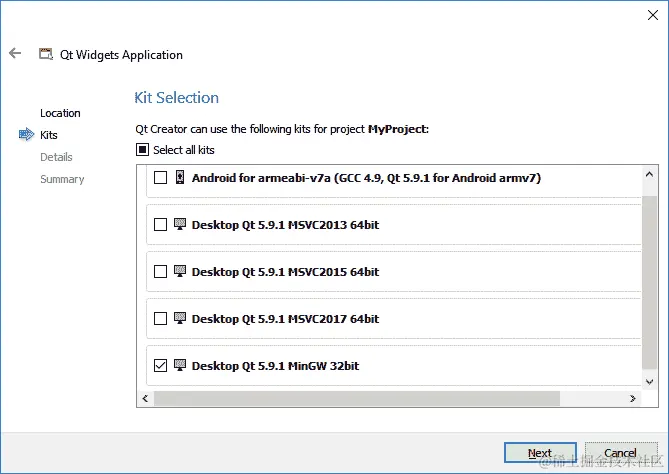Close the wizard dialog
The width and height of the screenshot is (669, 474).
[x=653, y=15]
